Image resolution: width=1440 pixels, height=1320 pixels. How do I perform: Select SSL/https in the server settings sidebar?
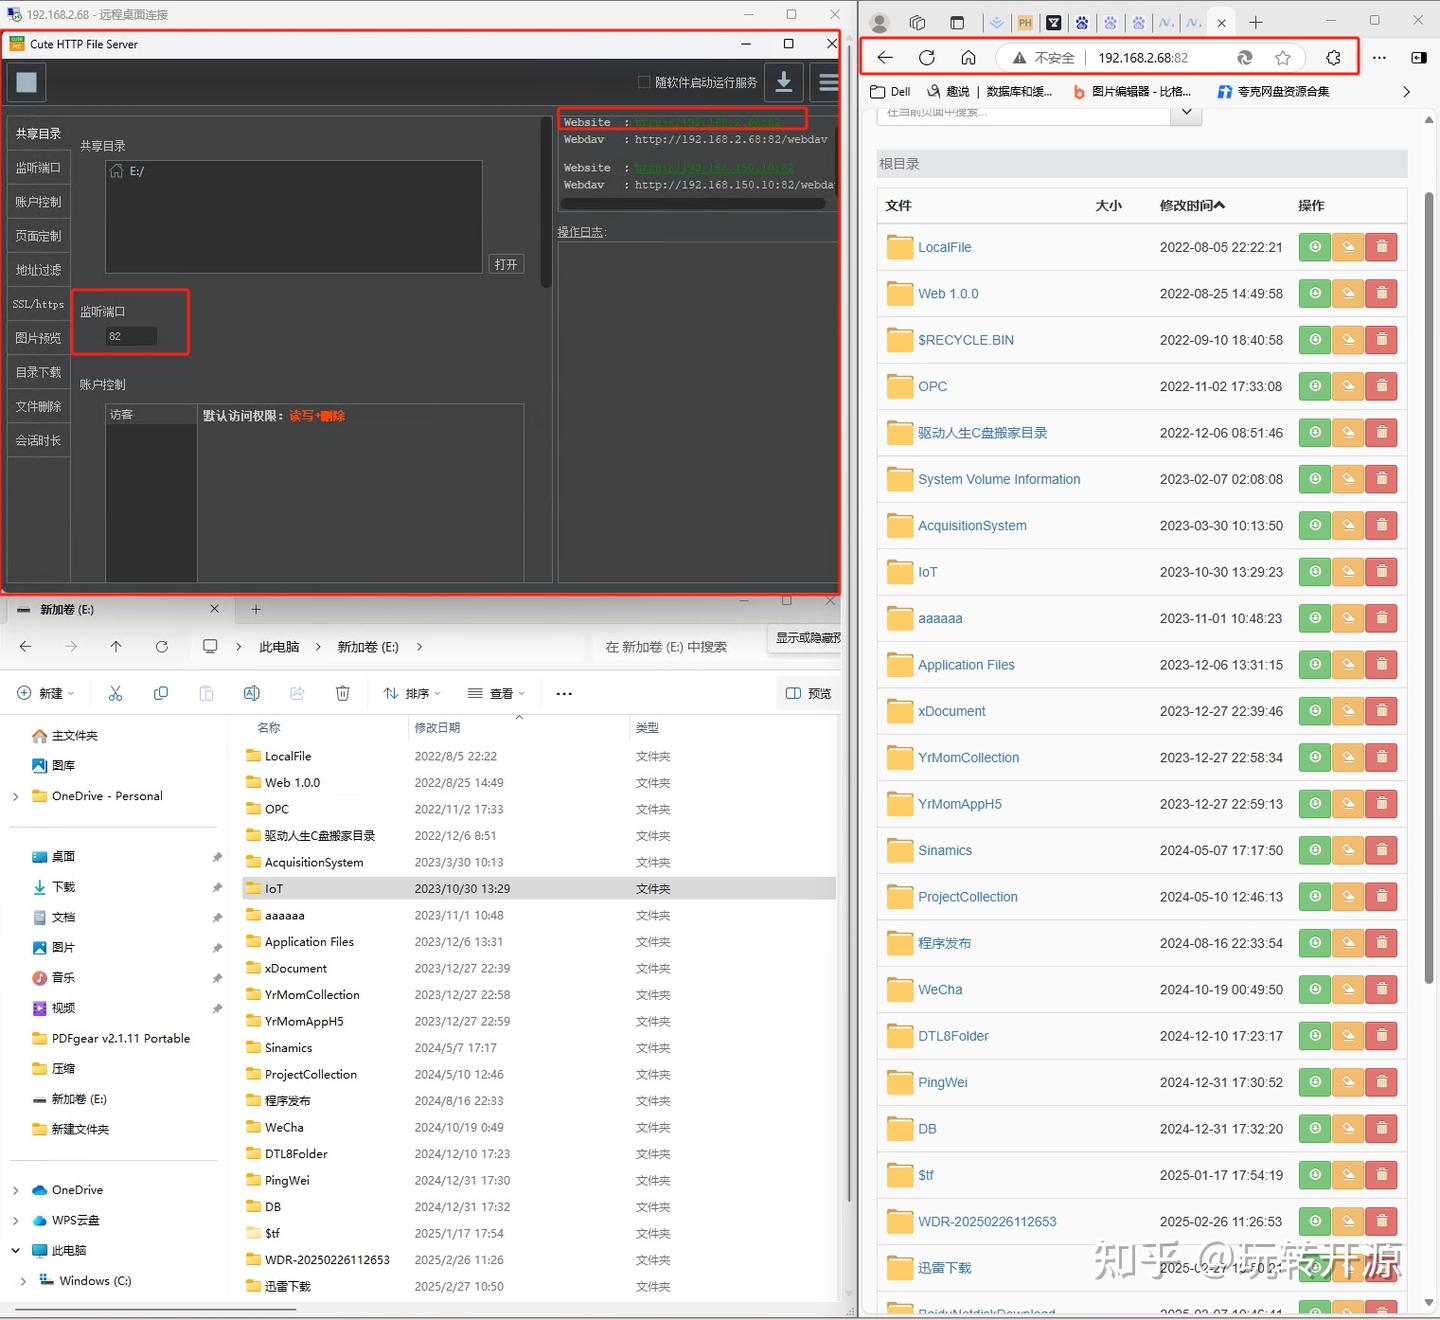(38, 304)
